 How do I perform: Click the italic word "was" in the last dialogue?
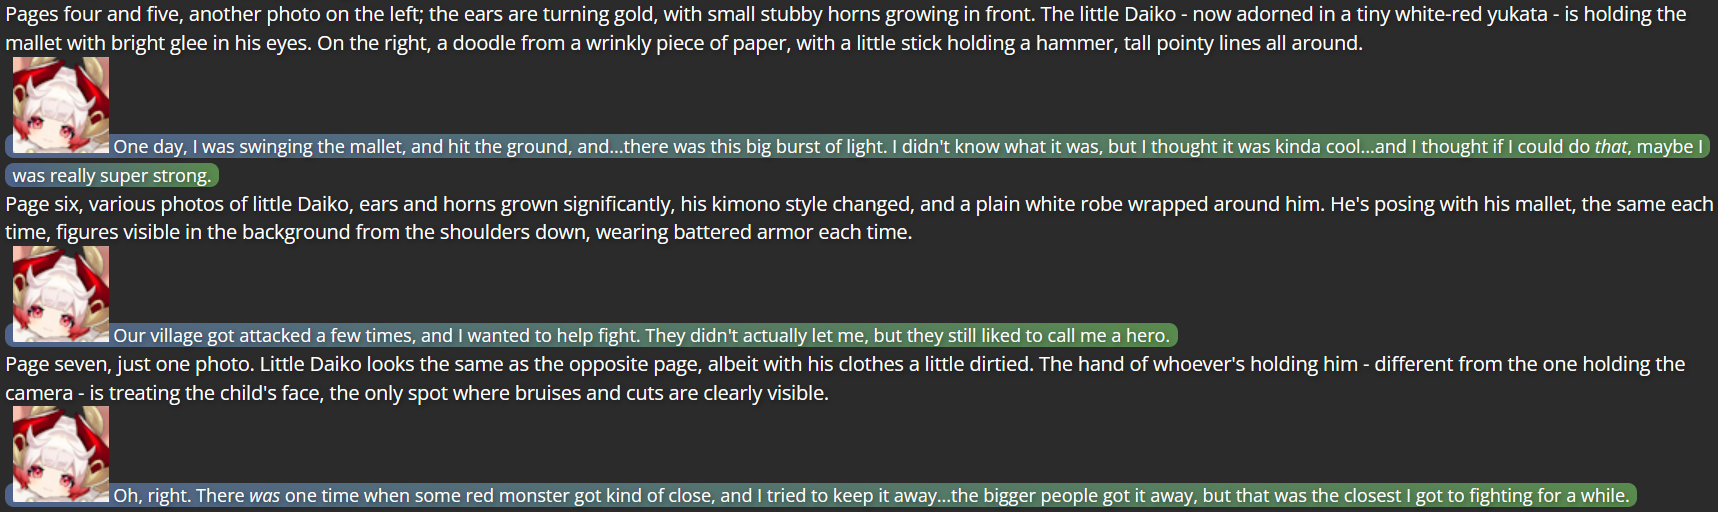point(264,496)
